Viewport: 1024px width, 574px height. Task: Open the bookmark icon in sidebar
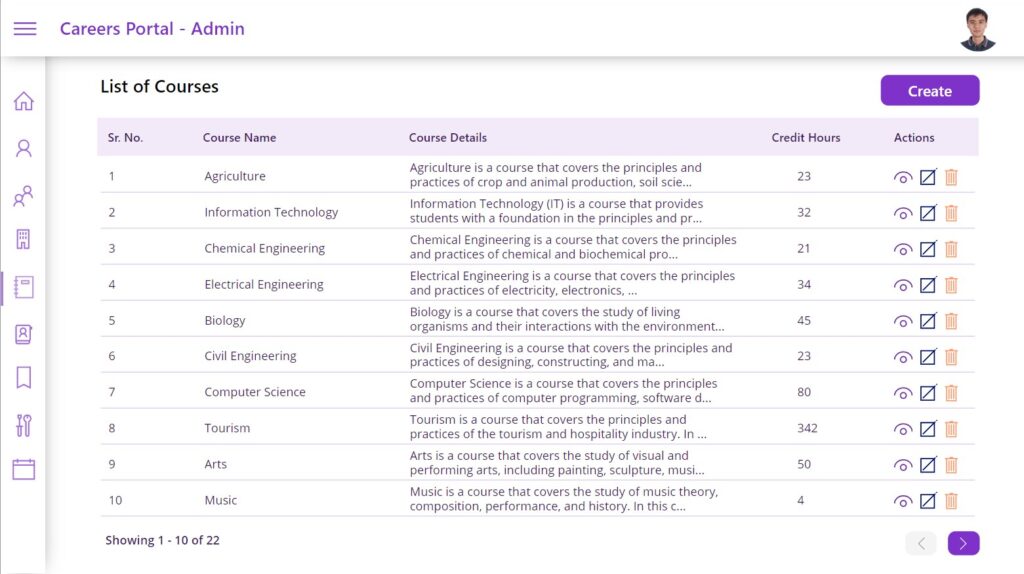(24, 377)
